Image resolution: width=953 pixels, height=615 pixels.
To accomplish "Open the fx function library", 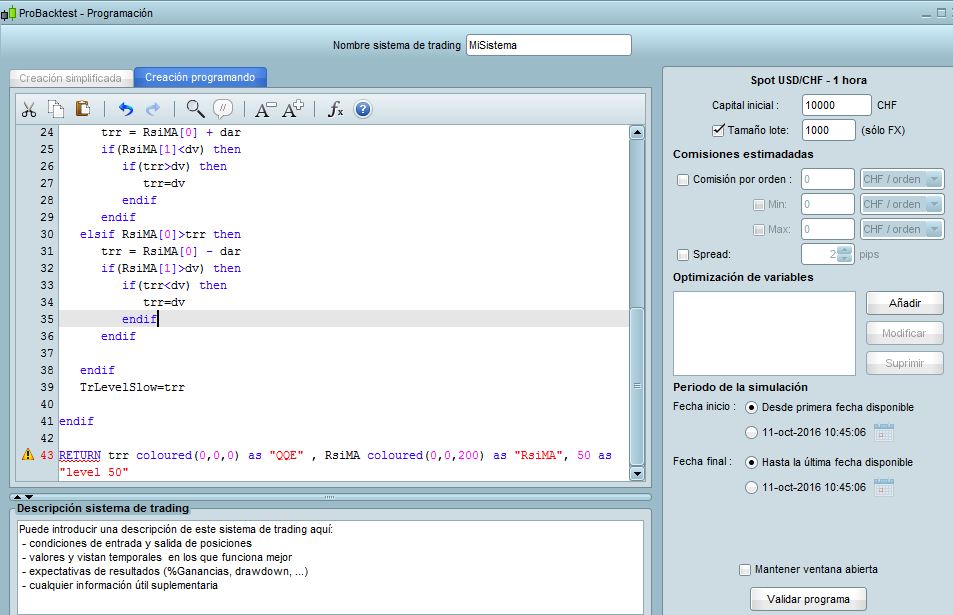I will pyautogui.click(x=336, y=109).
